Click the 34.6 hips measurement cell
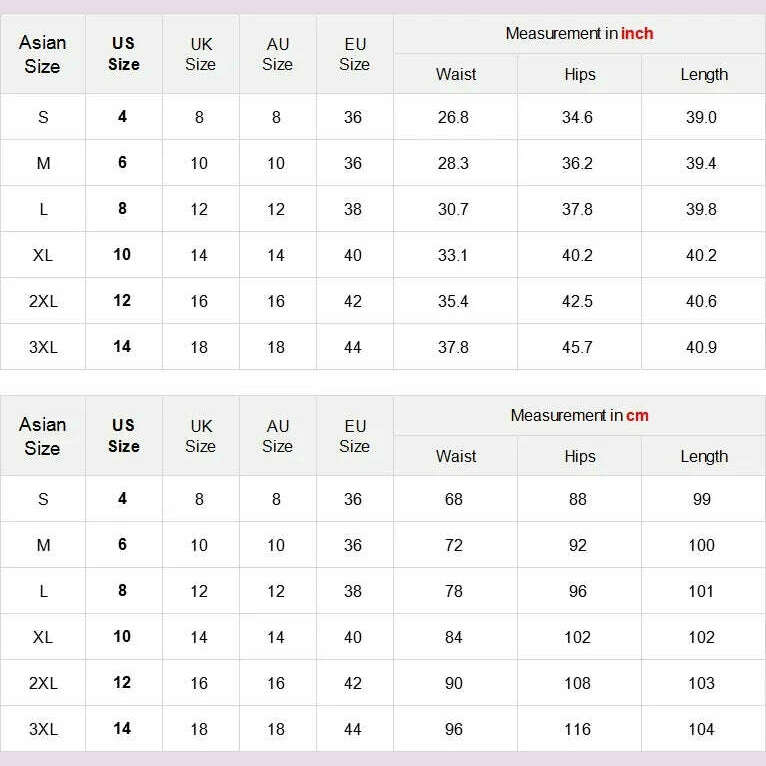Viewport: 766px width, 766px height. (x=577, y=117)
